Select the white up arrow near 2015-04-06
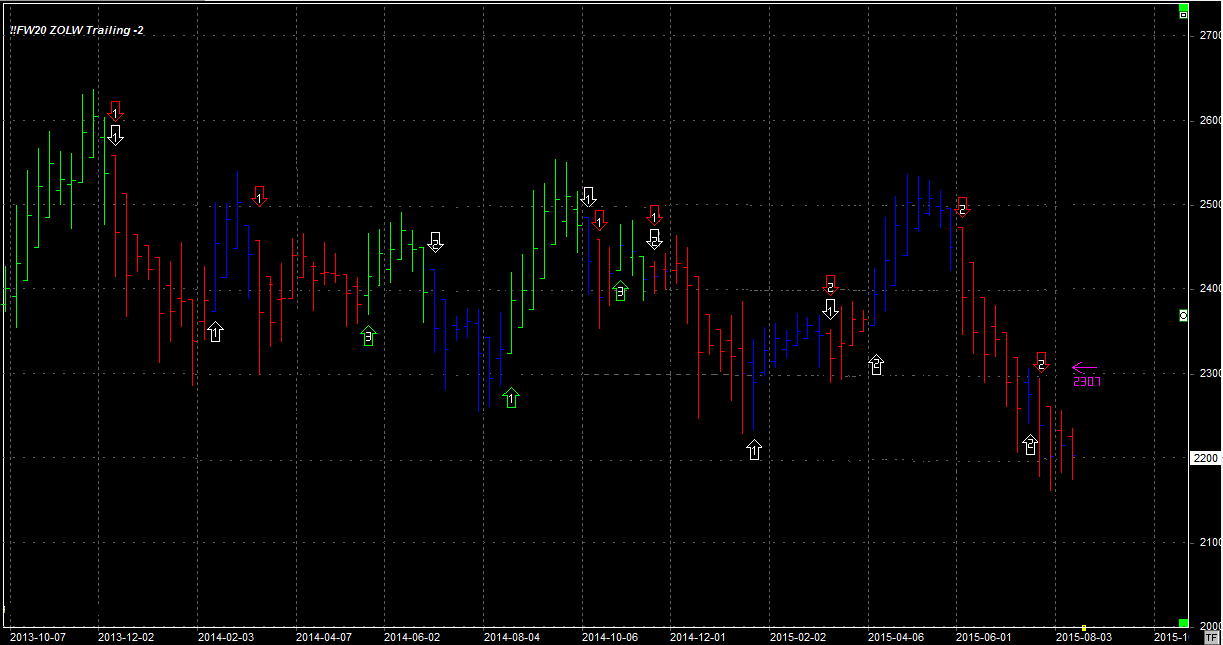1223x645 pixels. (x=876, y=364)
